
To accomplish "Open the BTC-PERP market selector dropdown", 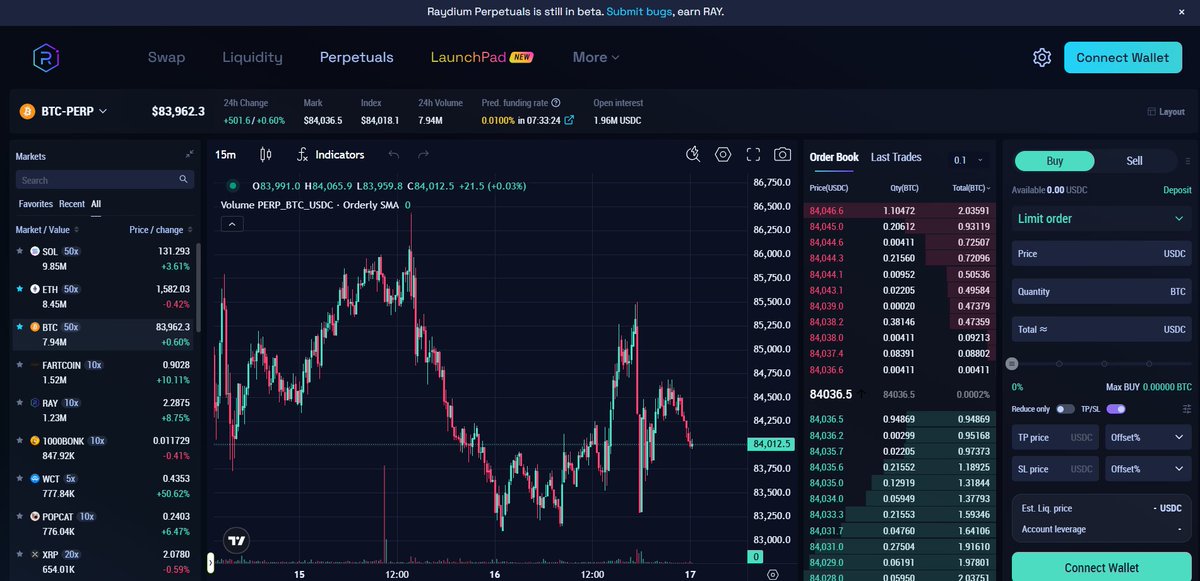I will 64,112.
